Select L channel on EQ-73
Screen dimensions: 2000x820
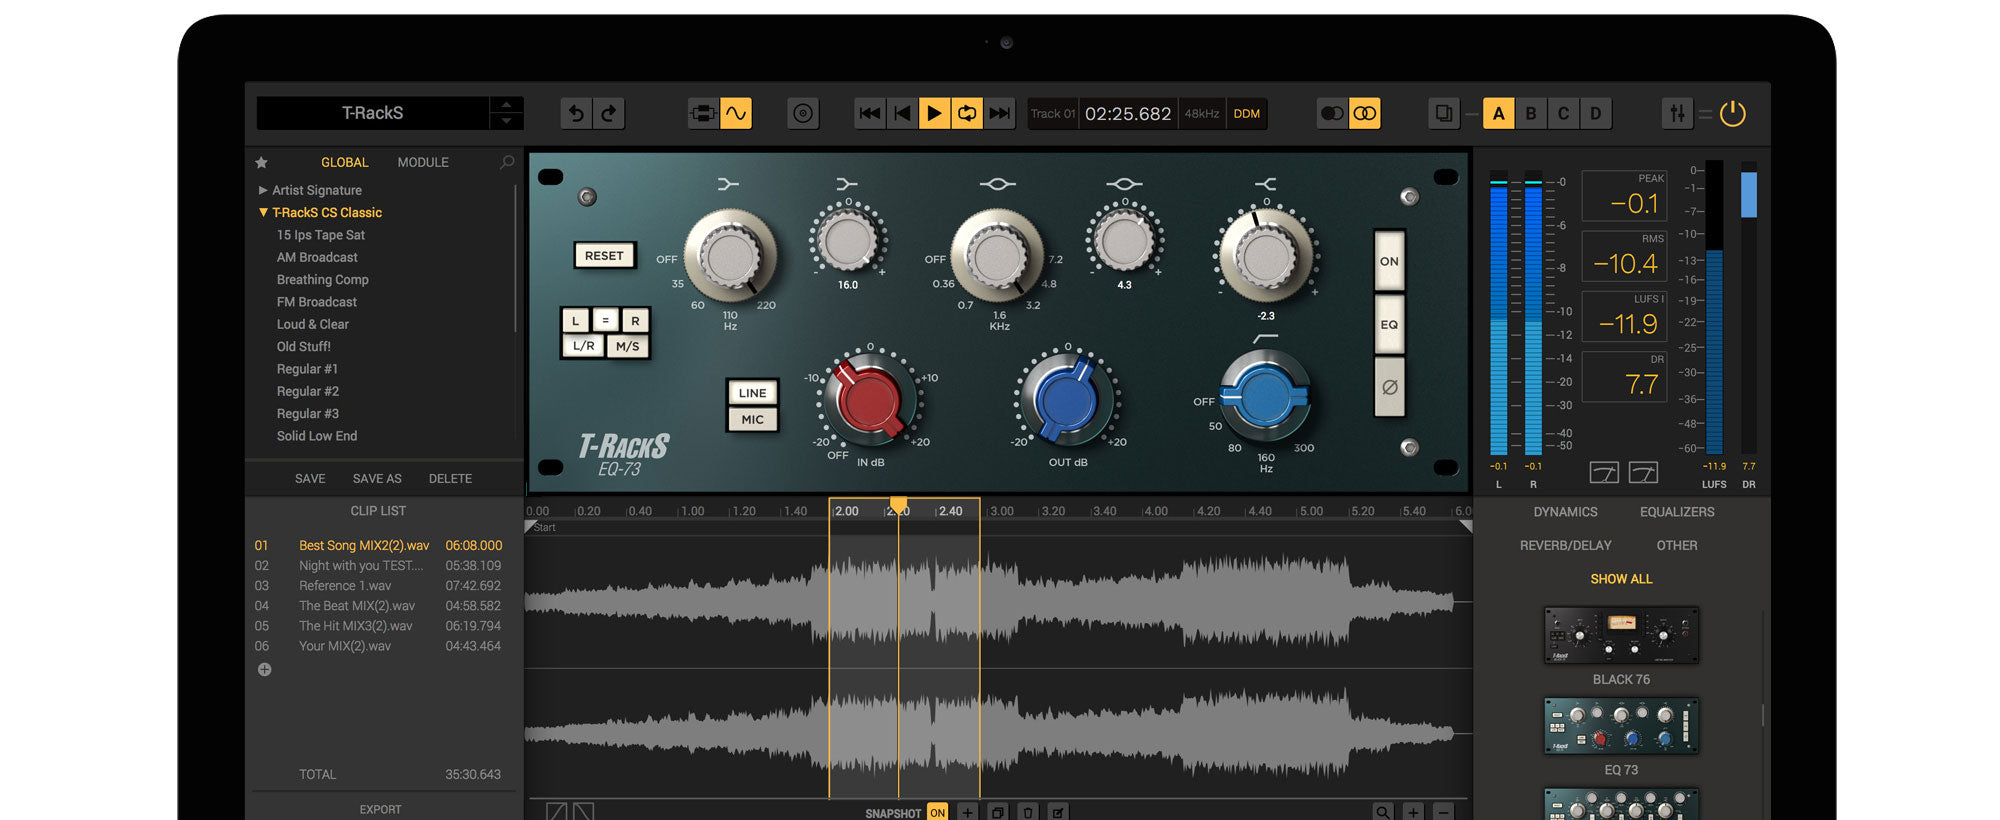pos(575,321)
